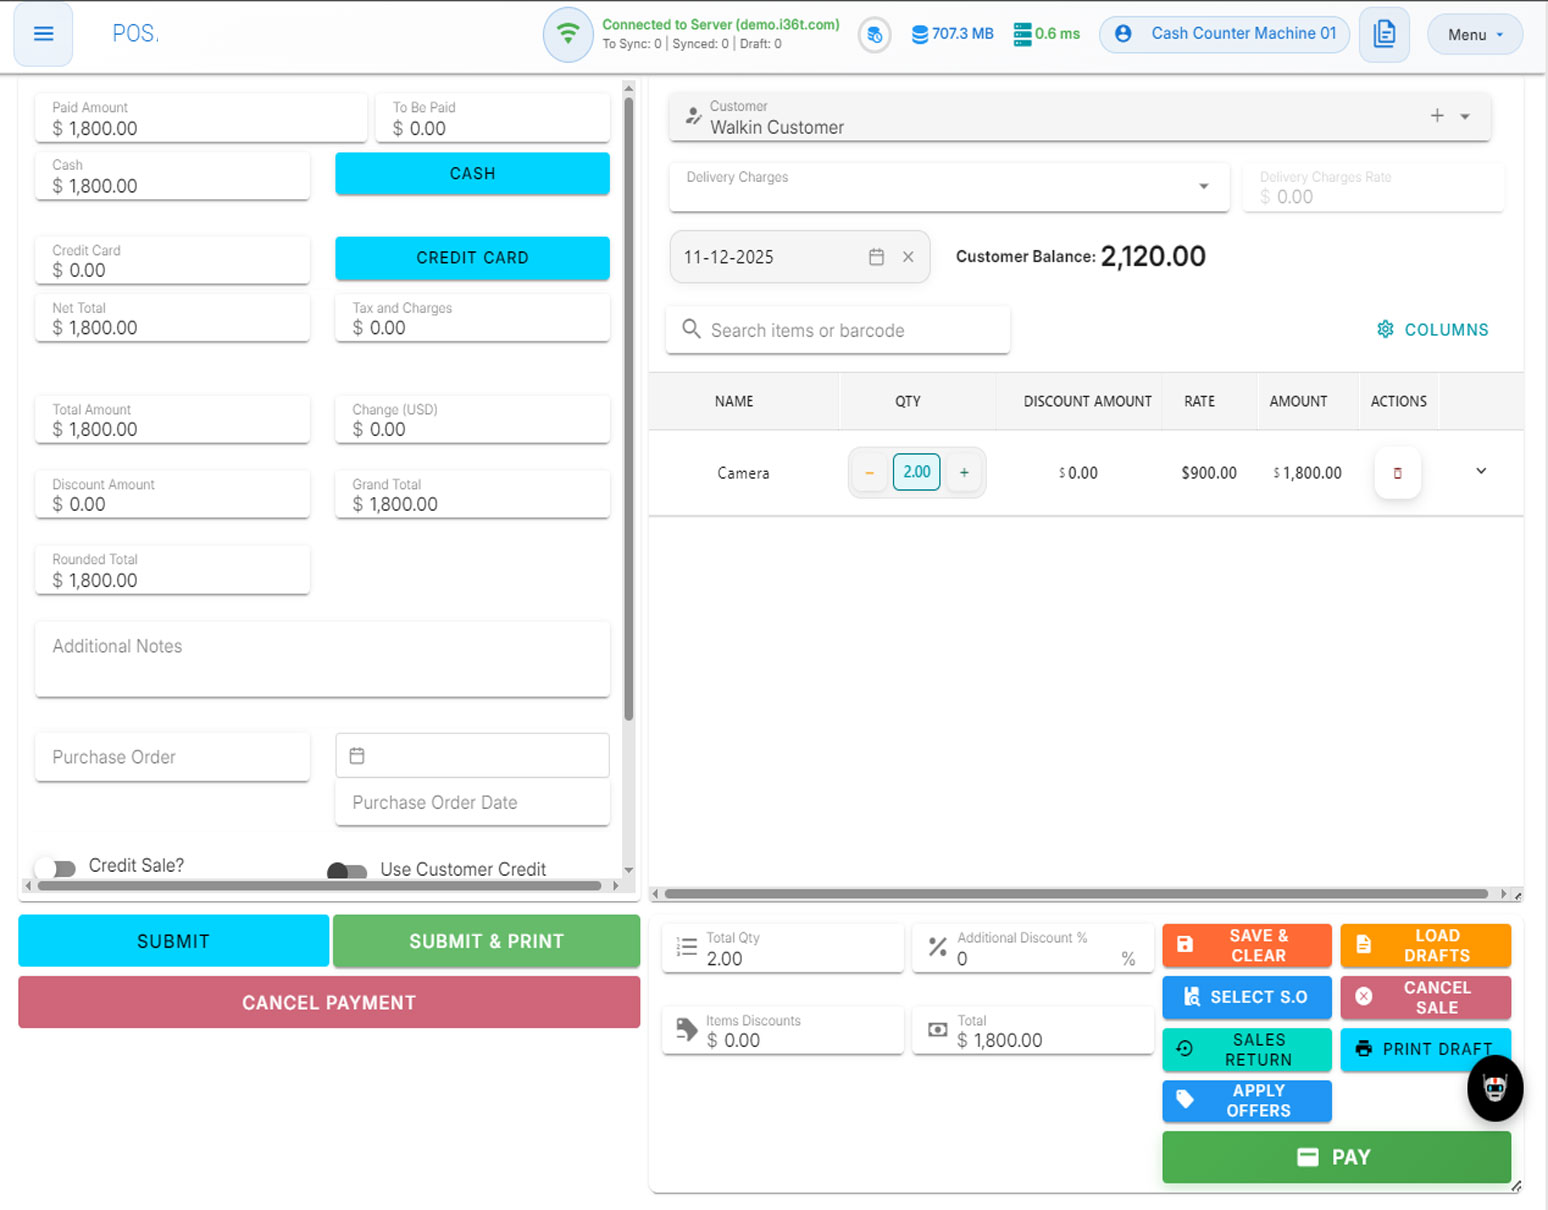
Task: Open the hamburger sidebar menu
Action: pos(43,34)
